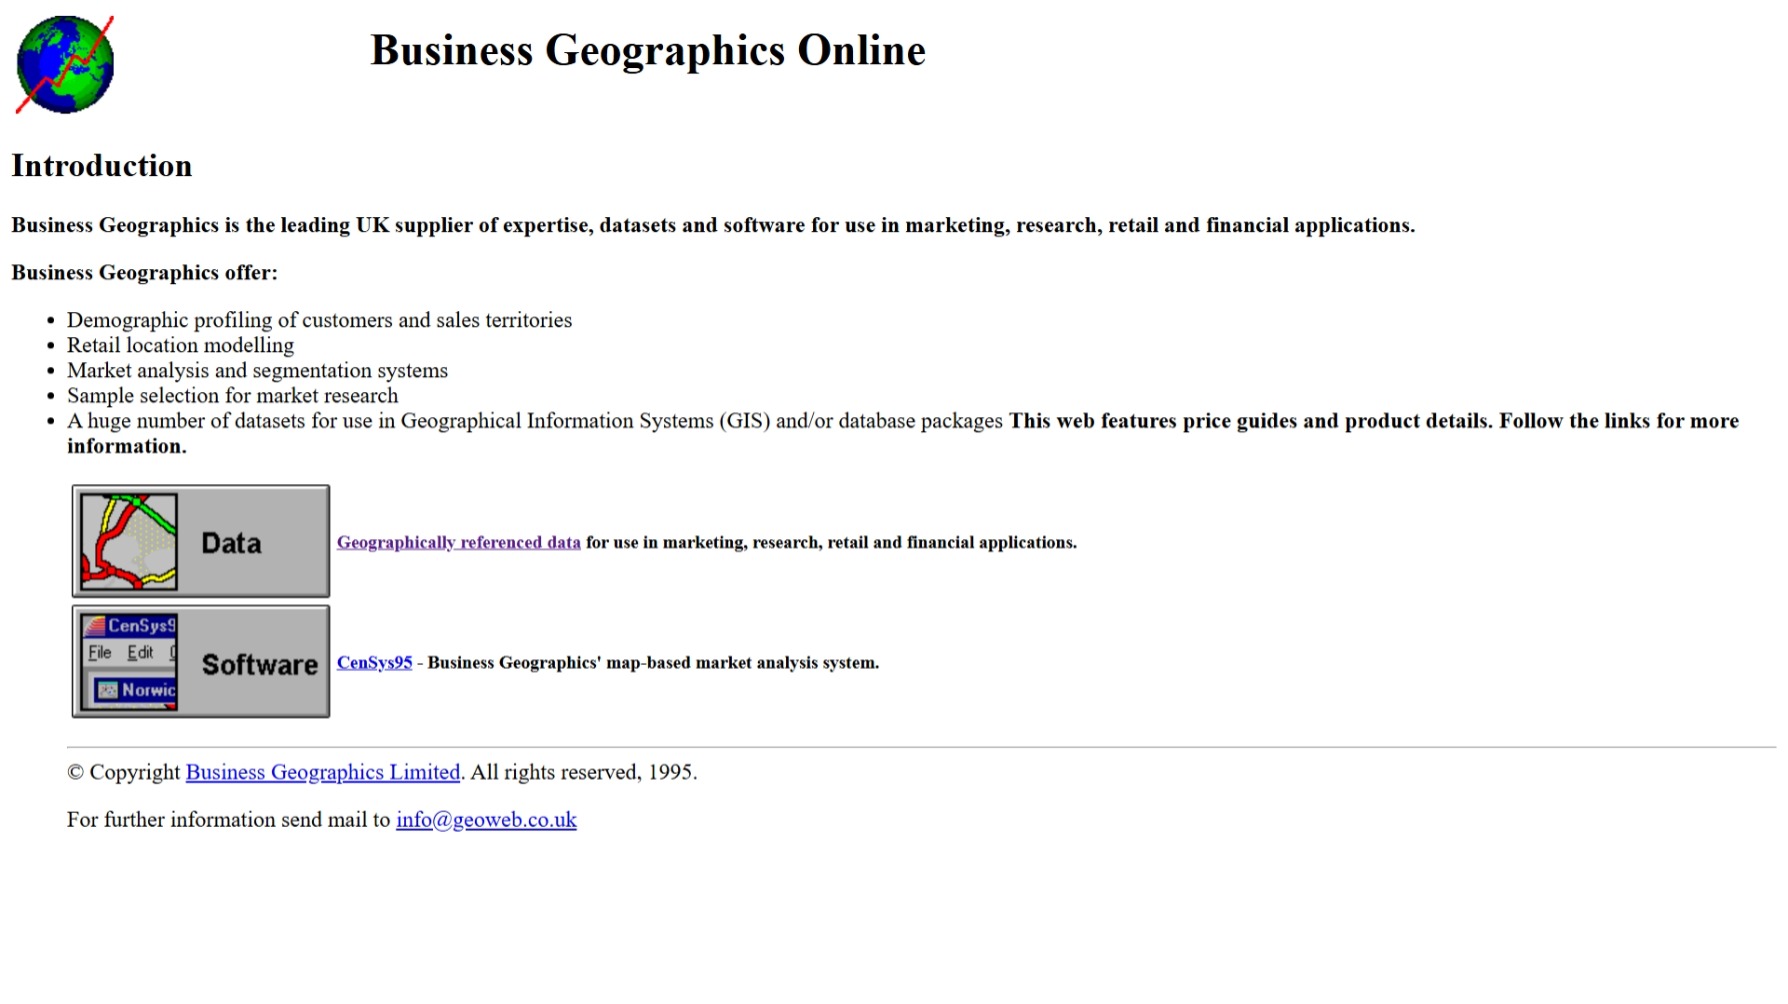The height and width of the screenshot is (1004, 1788).
Task: Click 'A huge number of datasets' bullet
Action: point(903,433)
